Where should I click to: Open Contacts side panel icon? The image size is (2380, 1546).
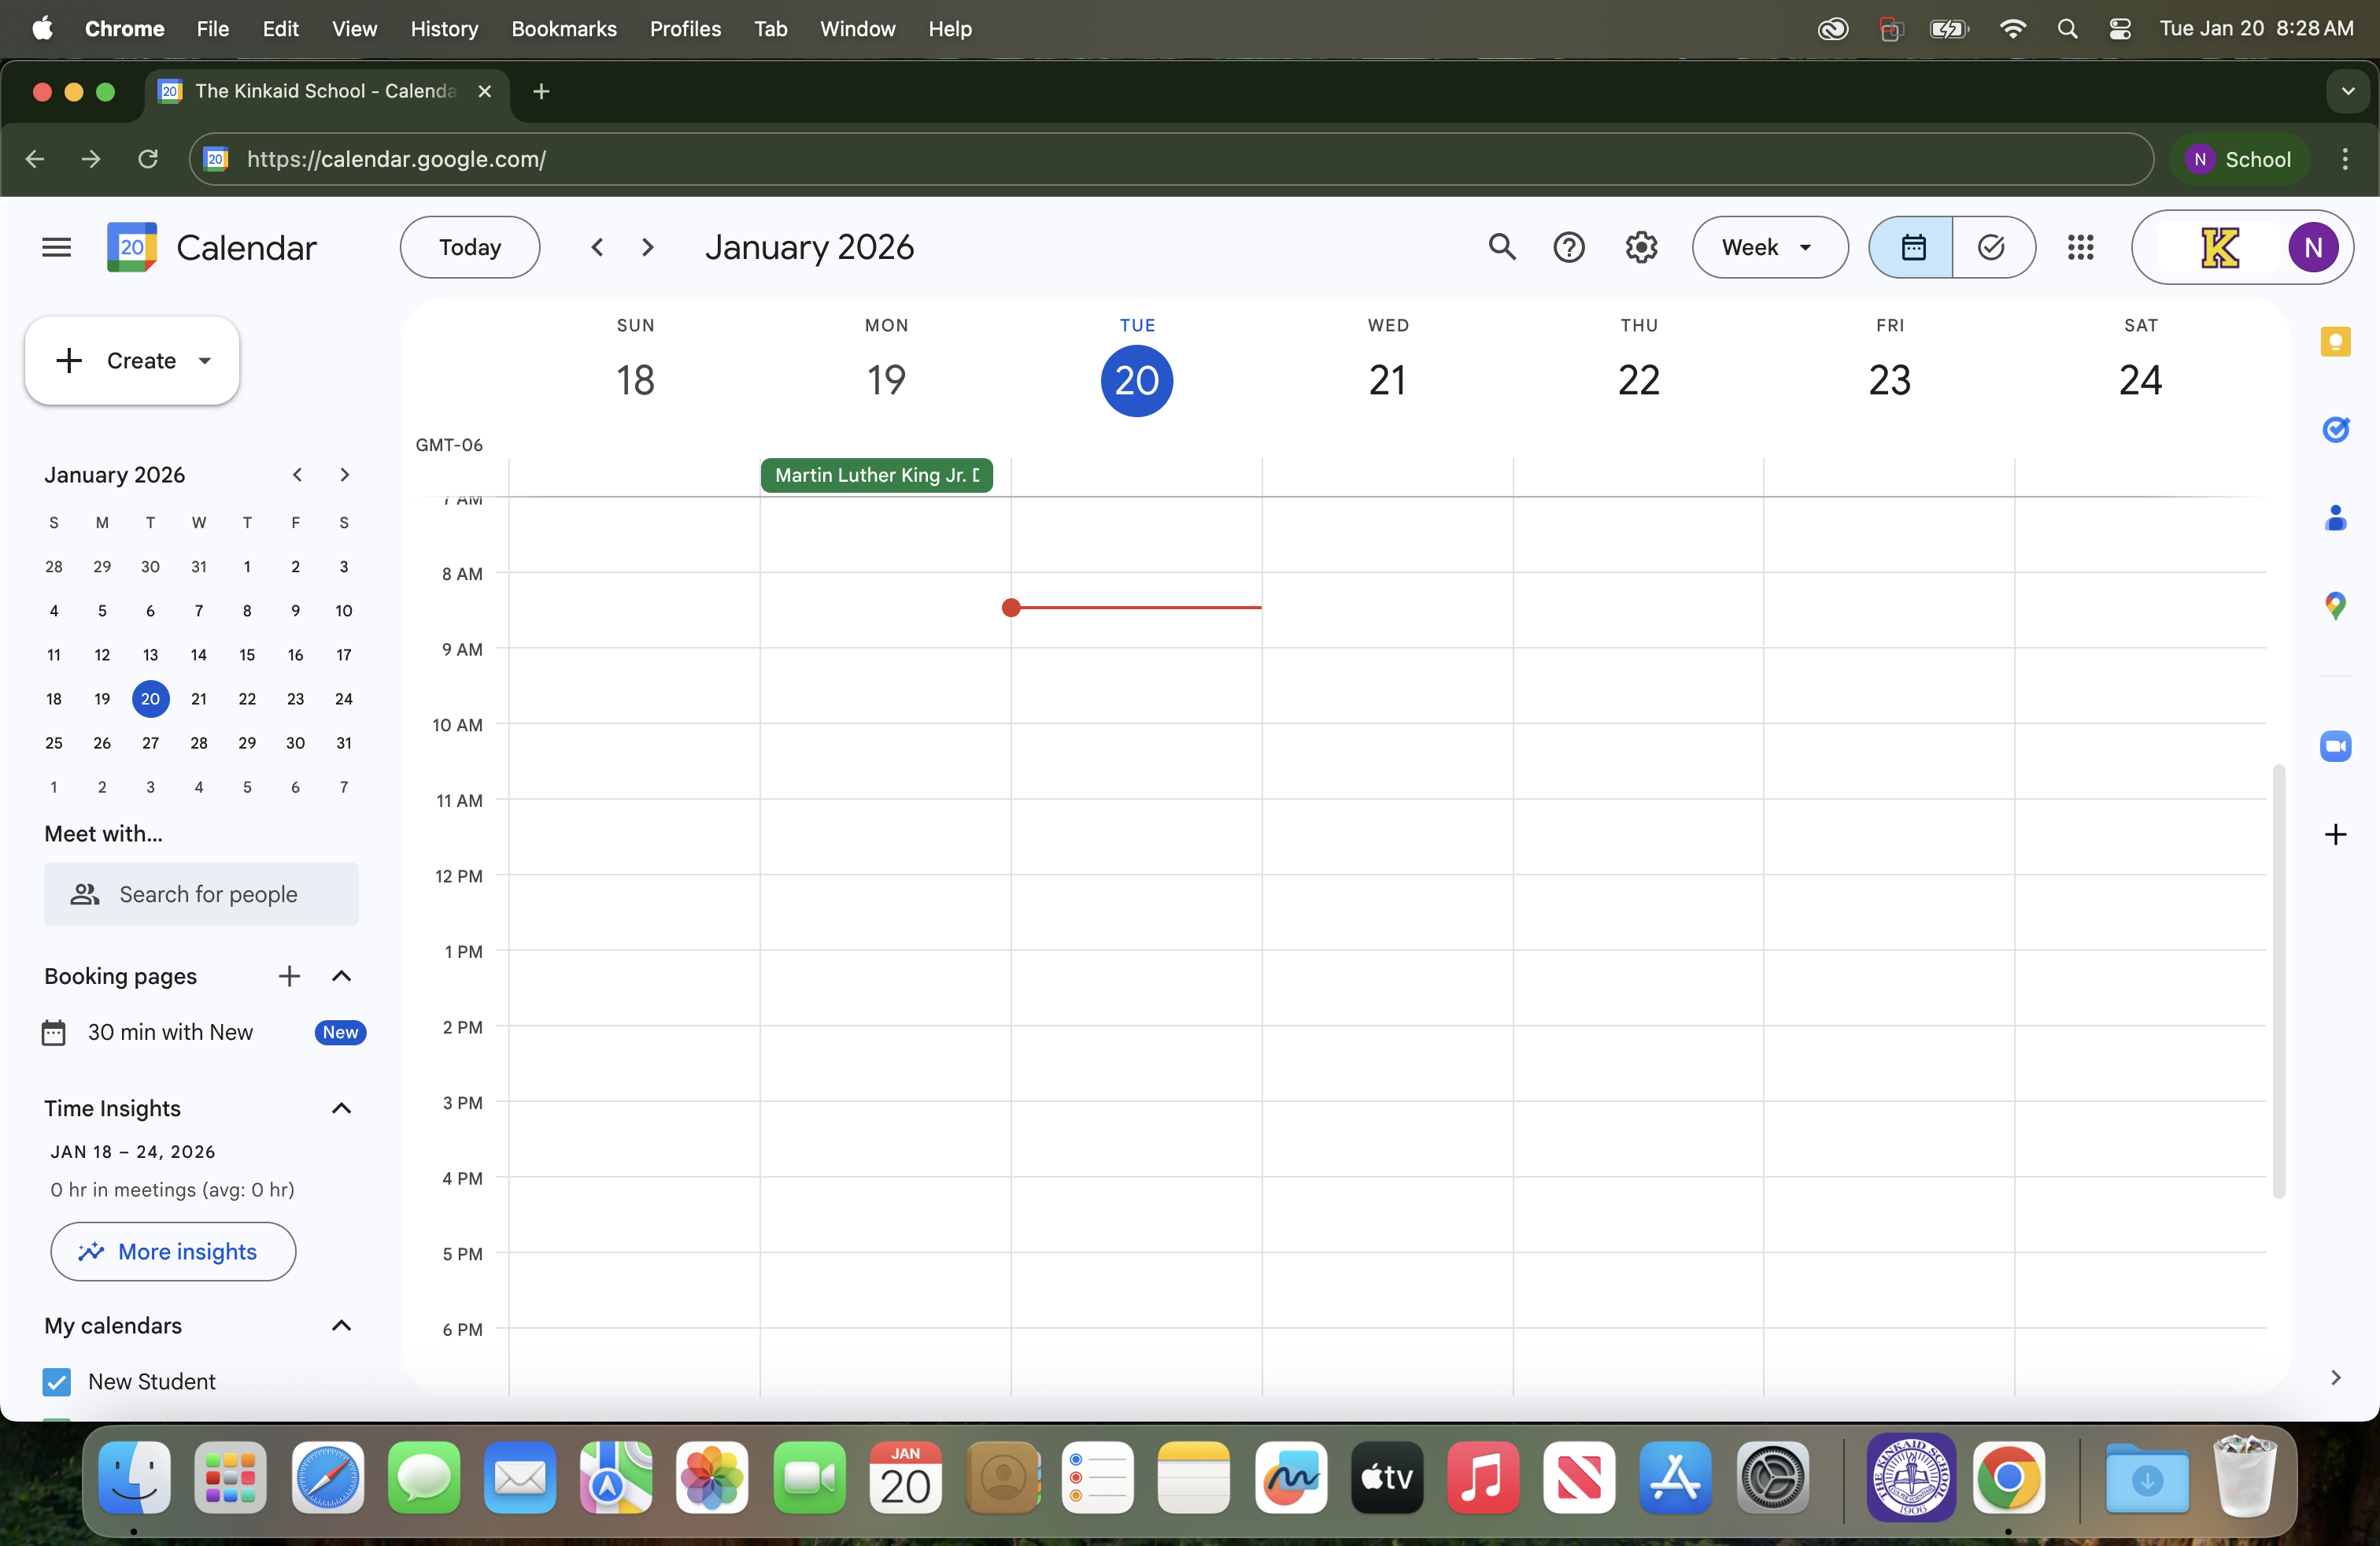pos(2334,518)
